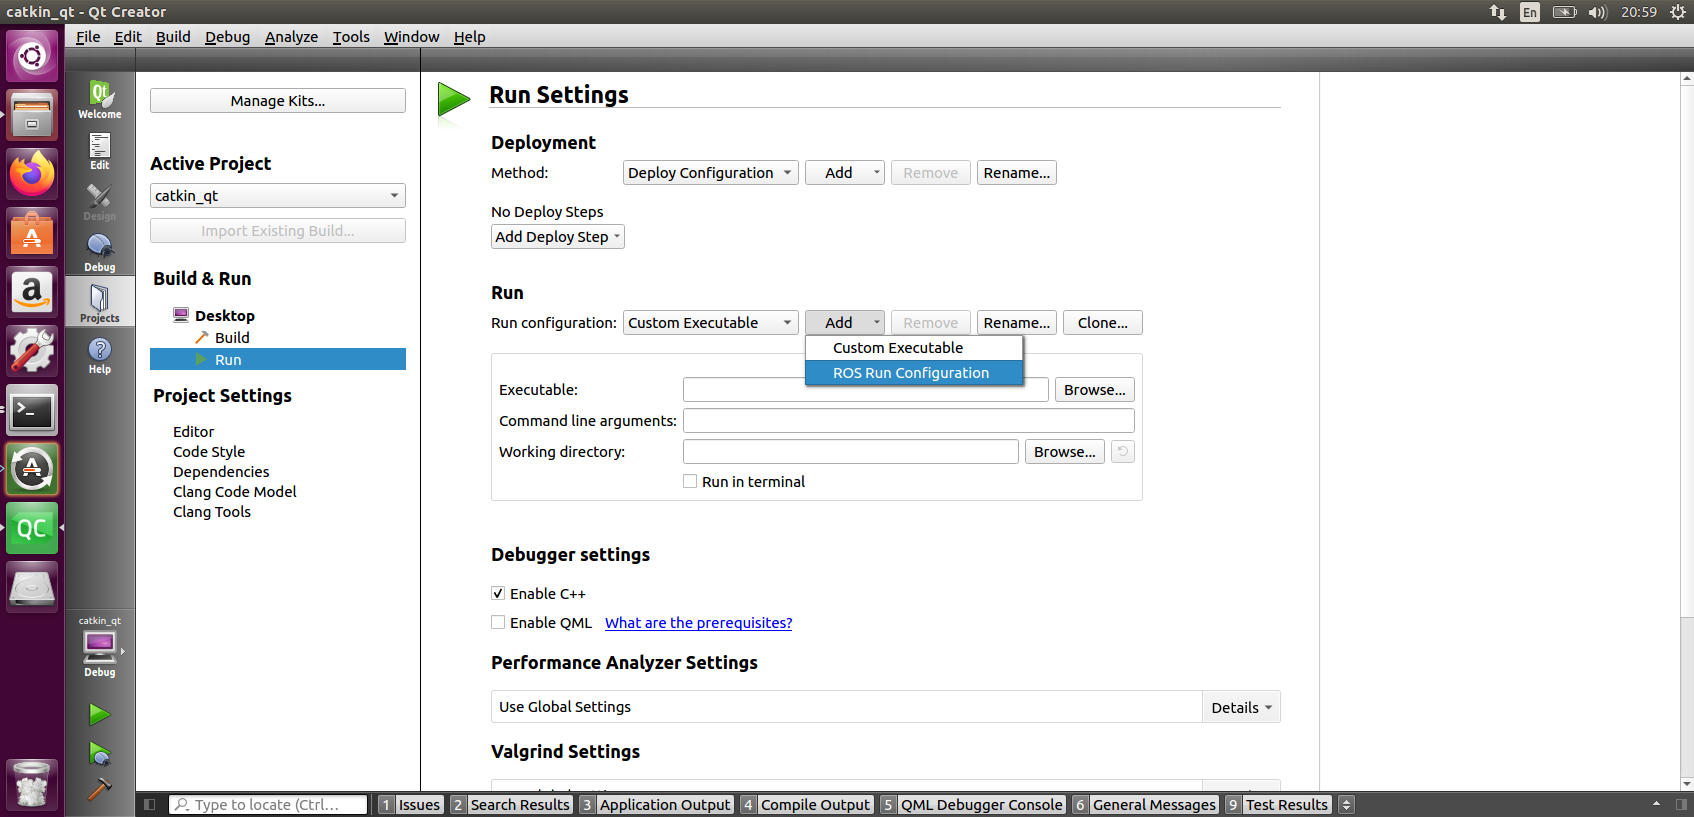1694x817 pixels.
Task: Expand the Performance Analyzer Details
Action: click(1241, 707)
